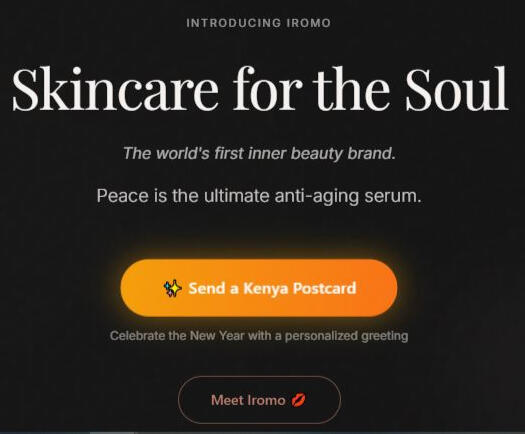Click the word 'Skincare' in the headline
Image resolution: width=525 pixels, height=434 pixels.
pos(115,89)
